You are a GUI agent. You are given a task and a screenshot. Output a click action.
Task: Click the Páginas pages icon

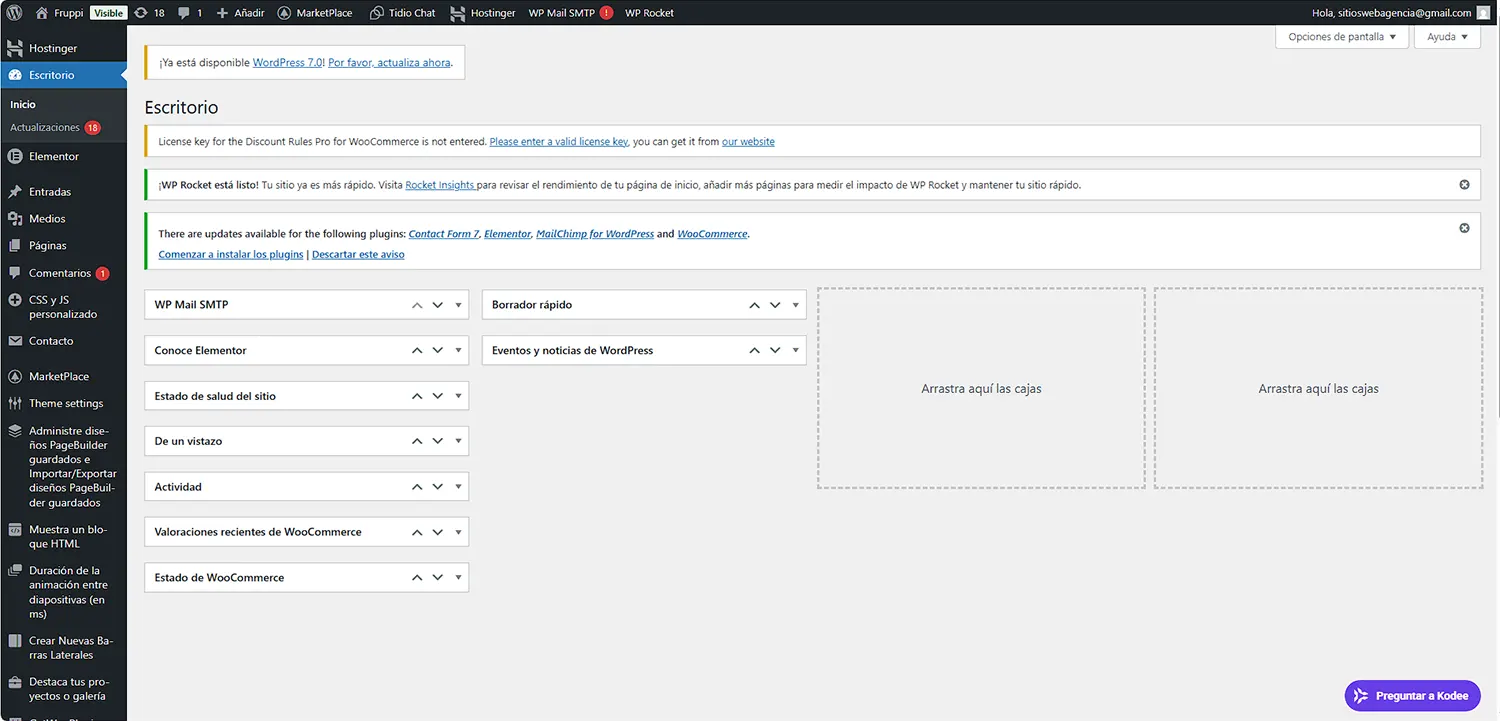(x=15, y=245)
